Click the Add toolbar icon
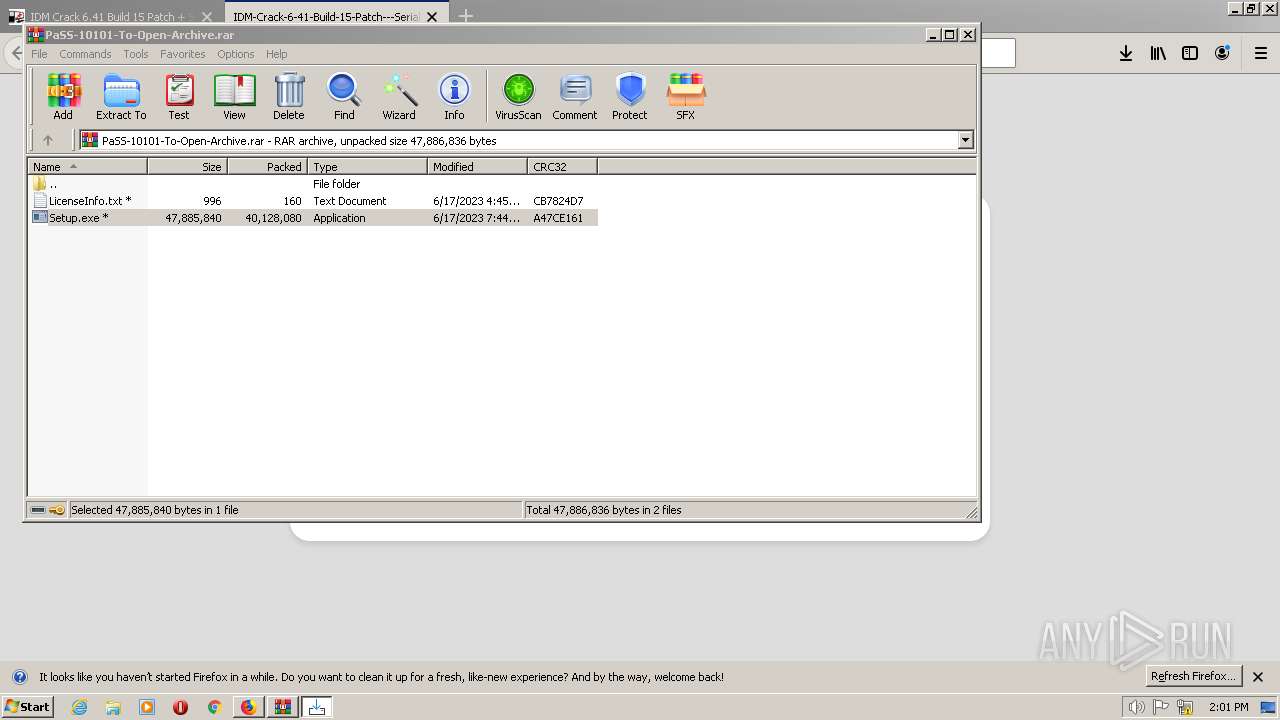 63,97
